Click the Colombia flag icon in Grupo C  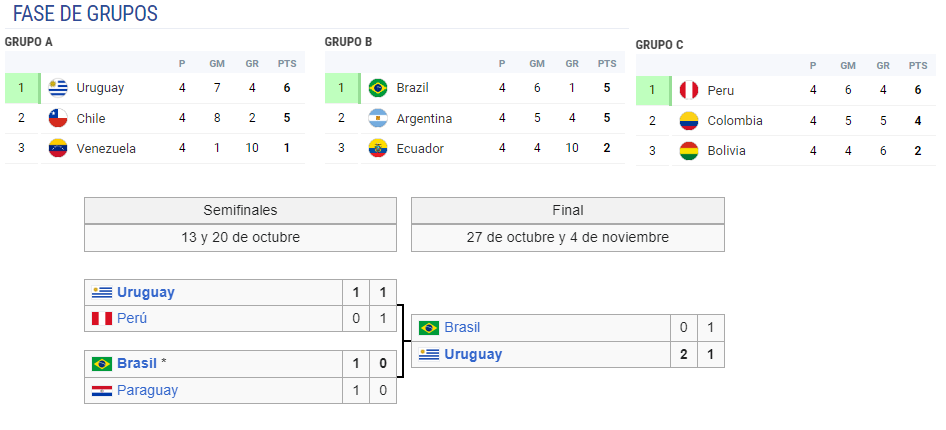pyautogui.click(x=689, y=121)
